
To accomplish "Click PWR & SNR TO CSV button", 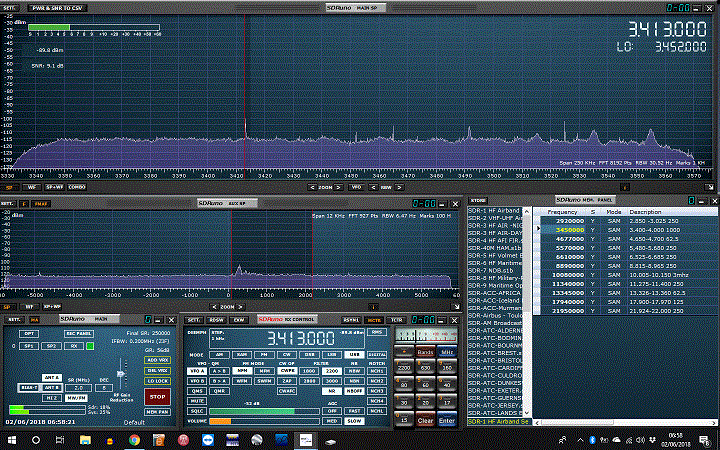I will pos(57,8).
